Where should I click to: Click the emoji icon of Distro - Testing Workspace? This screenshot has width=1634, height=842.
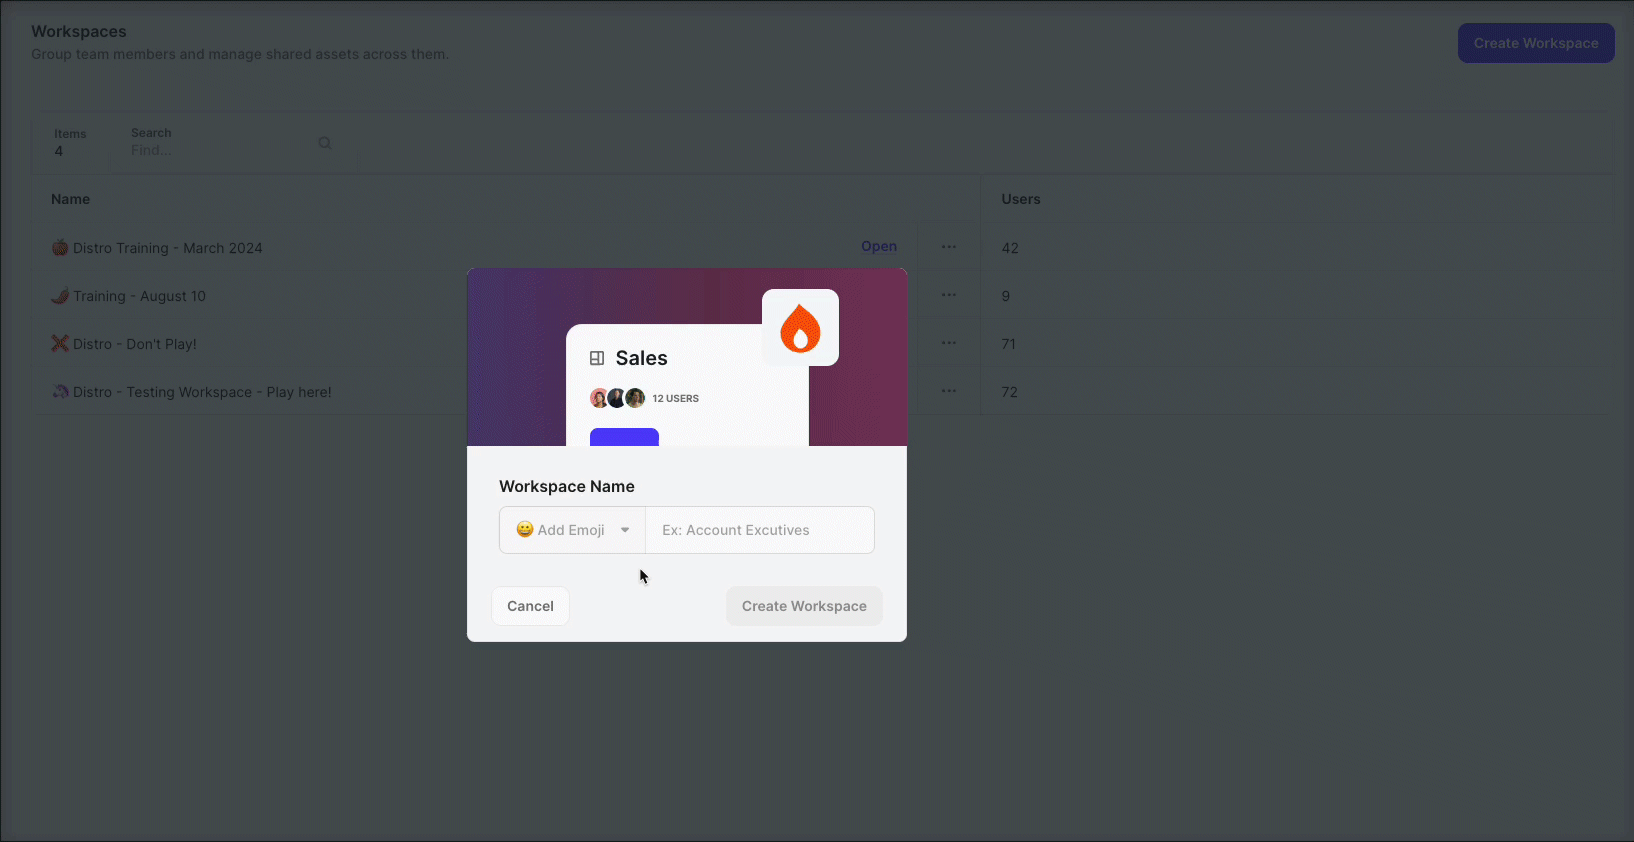click(x=60, y=391)
